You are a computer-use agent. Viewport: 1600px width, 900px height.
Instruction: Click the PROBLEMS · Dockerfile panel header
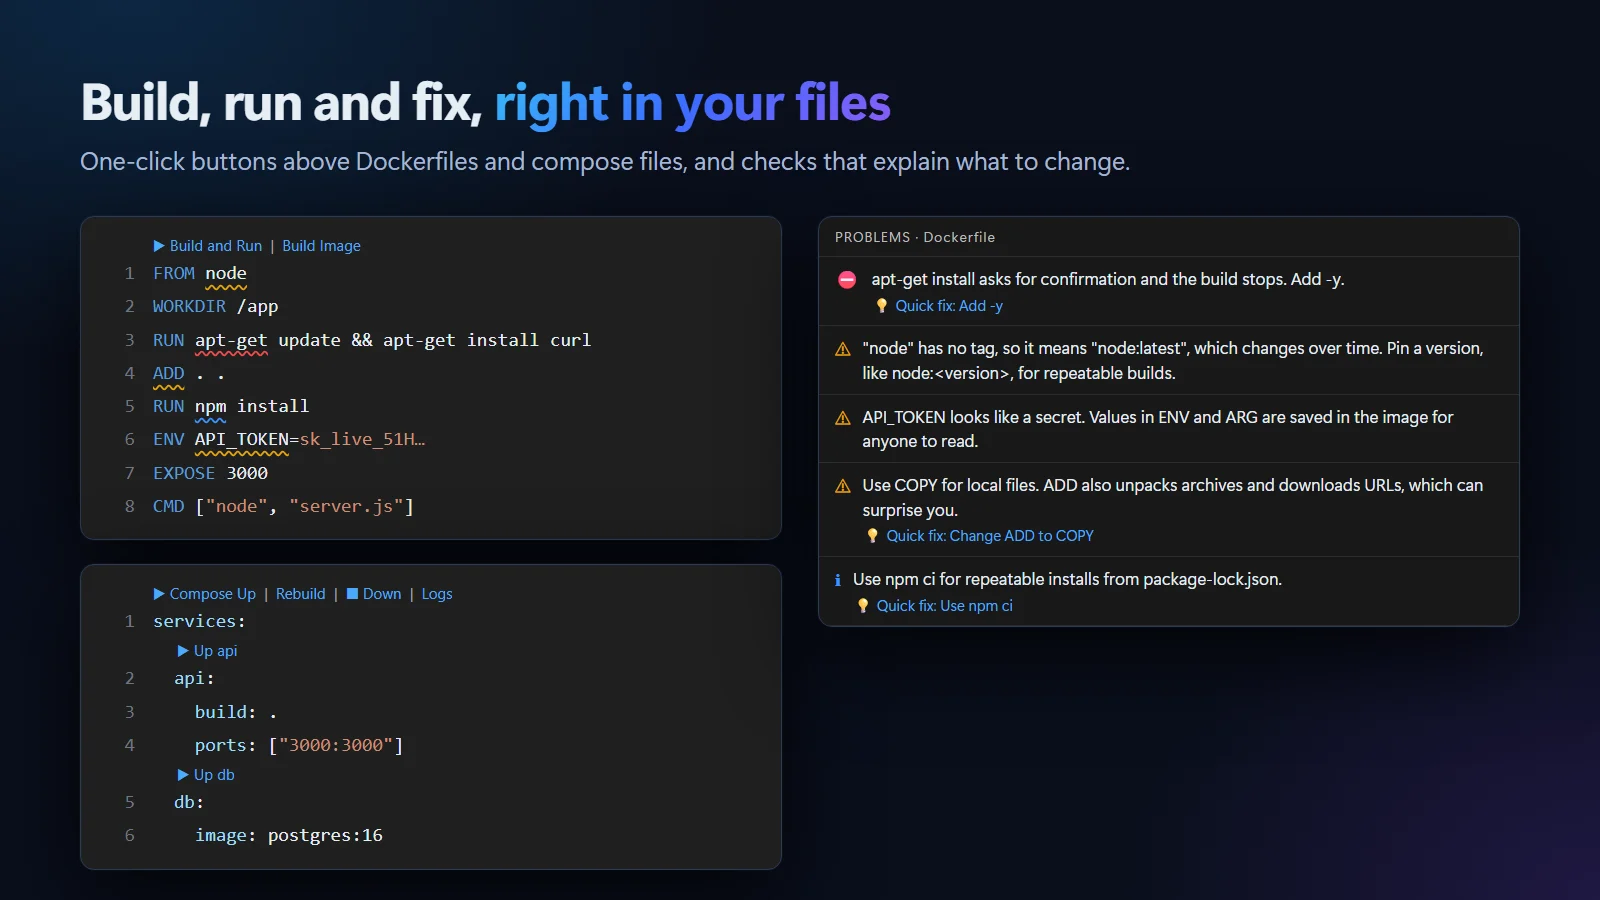pyautogui.click(x=915, y=238)
